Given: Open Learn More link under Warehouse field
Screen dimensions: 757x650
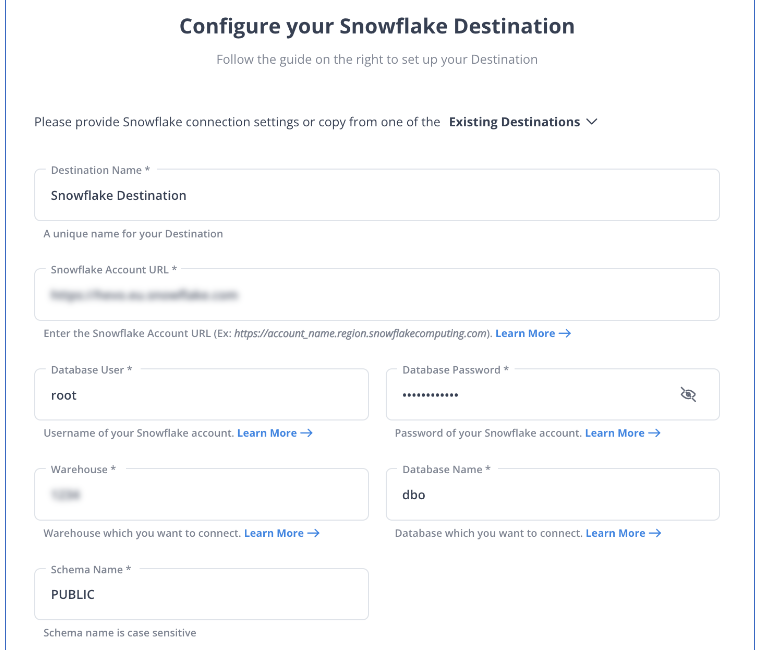Looking at the screenshot, I should [x=274, y=533].
